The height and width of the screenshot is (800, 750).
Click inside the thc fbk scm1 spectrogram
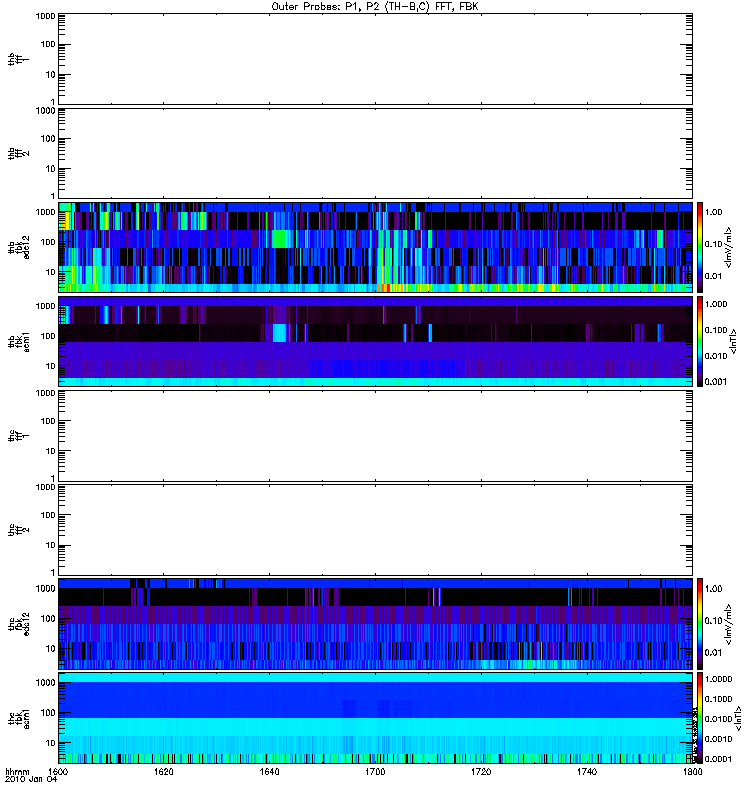(375, 717)
